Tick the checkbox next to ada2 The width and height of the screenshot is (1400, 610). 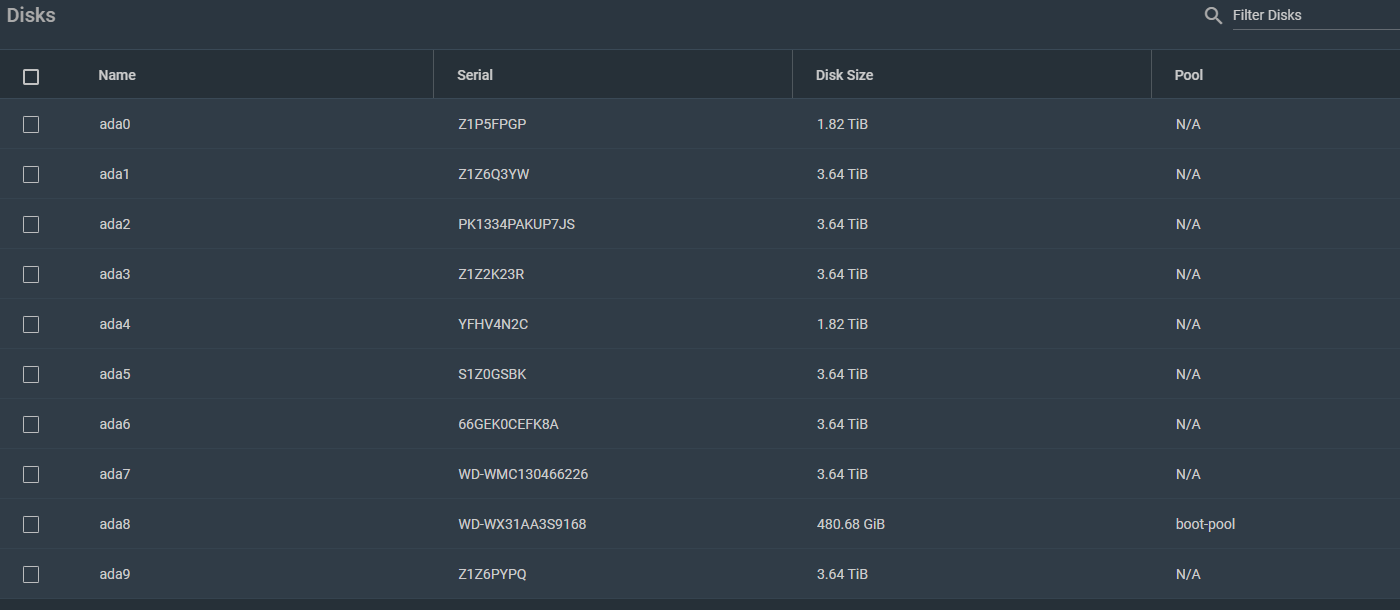[31, 224]
